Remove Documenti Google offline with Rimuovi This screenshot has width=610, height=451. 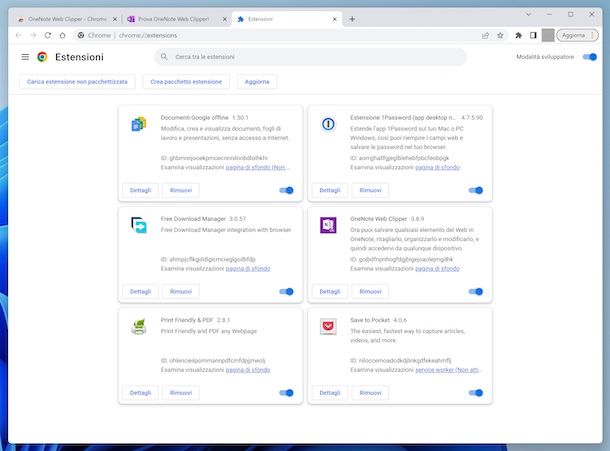point(181,190)
